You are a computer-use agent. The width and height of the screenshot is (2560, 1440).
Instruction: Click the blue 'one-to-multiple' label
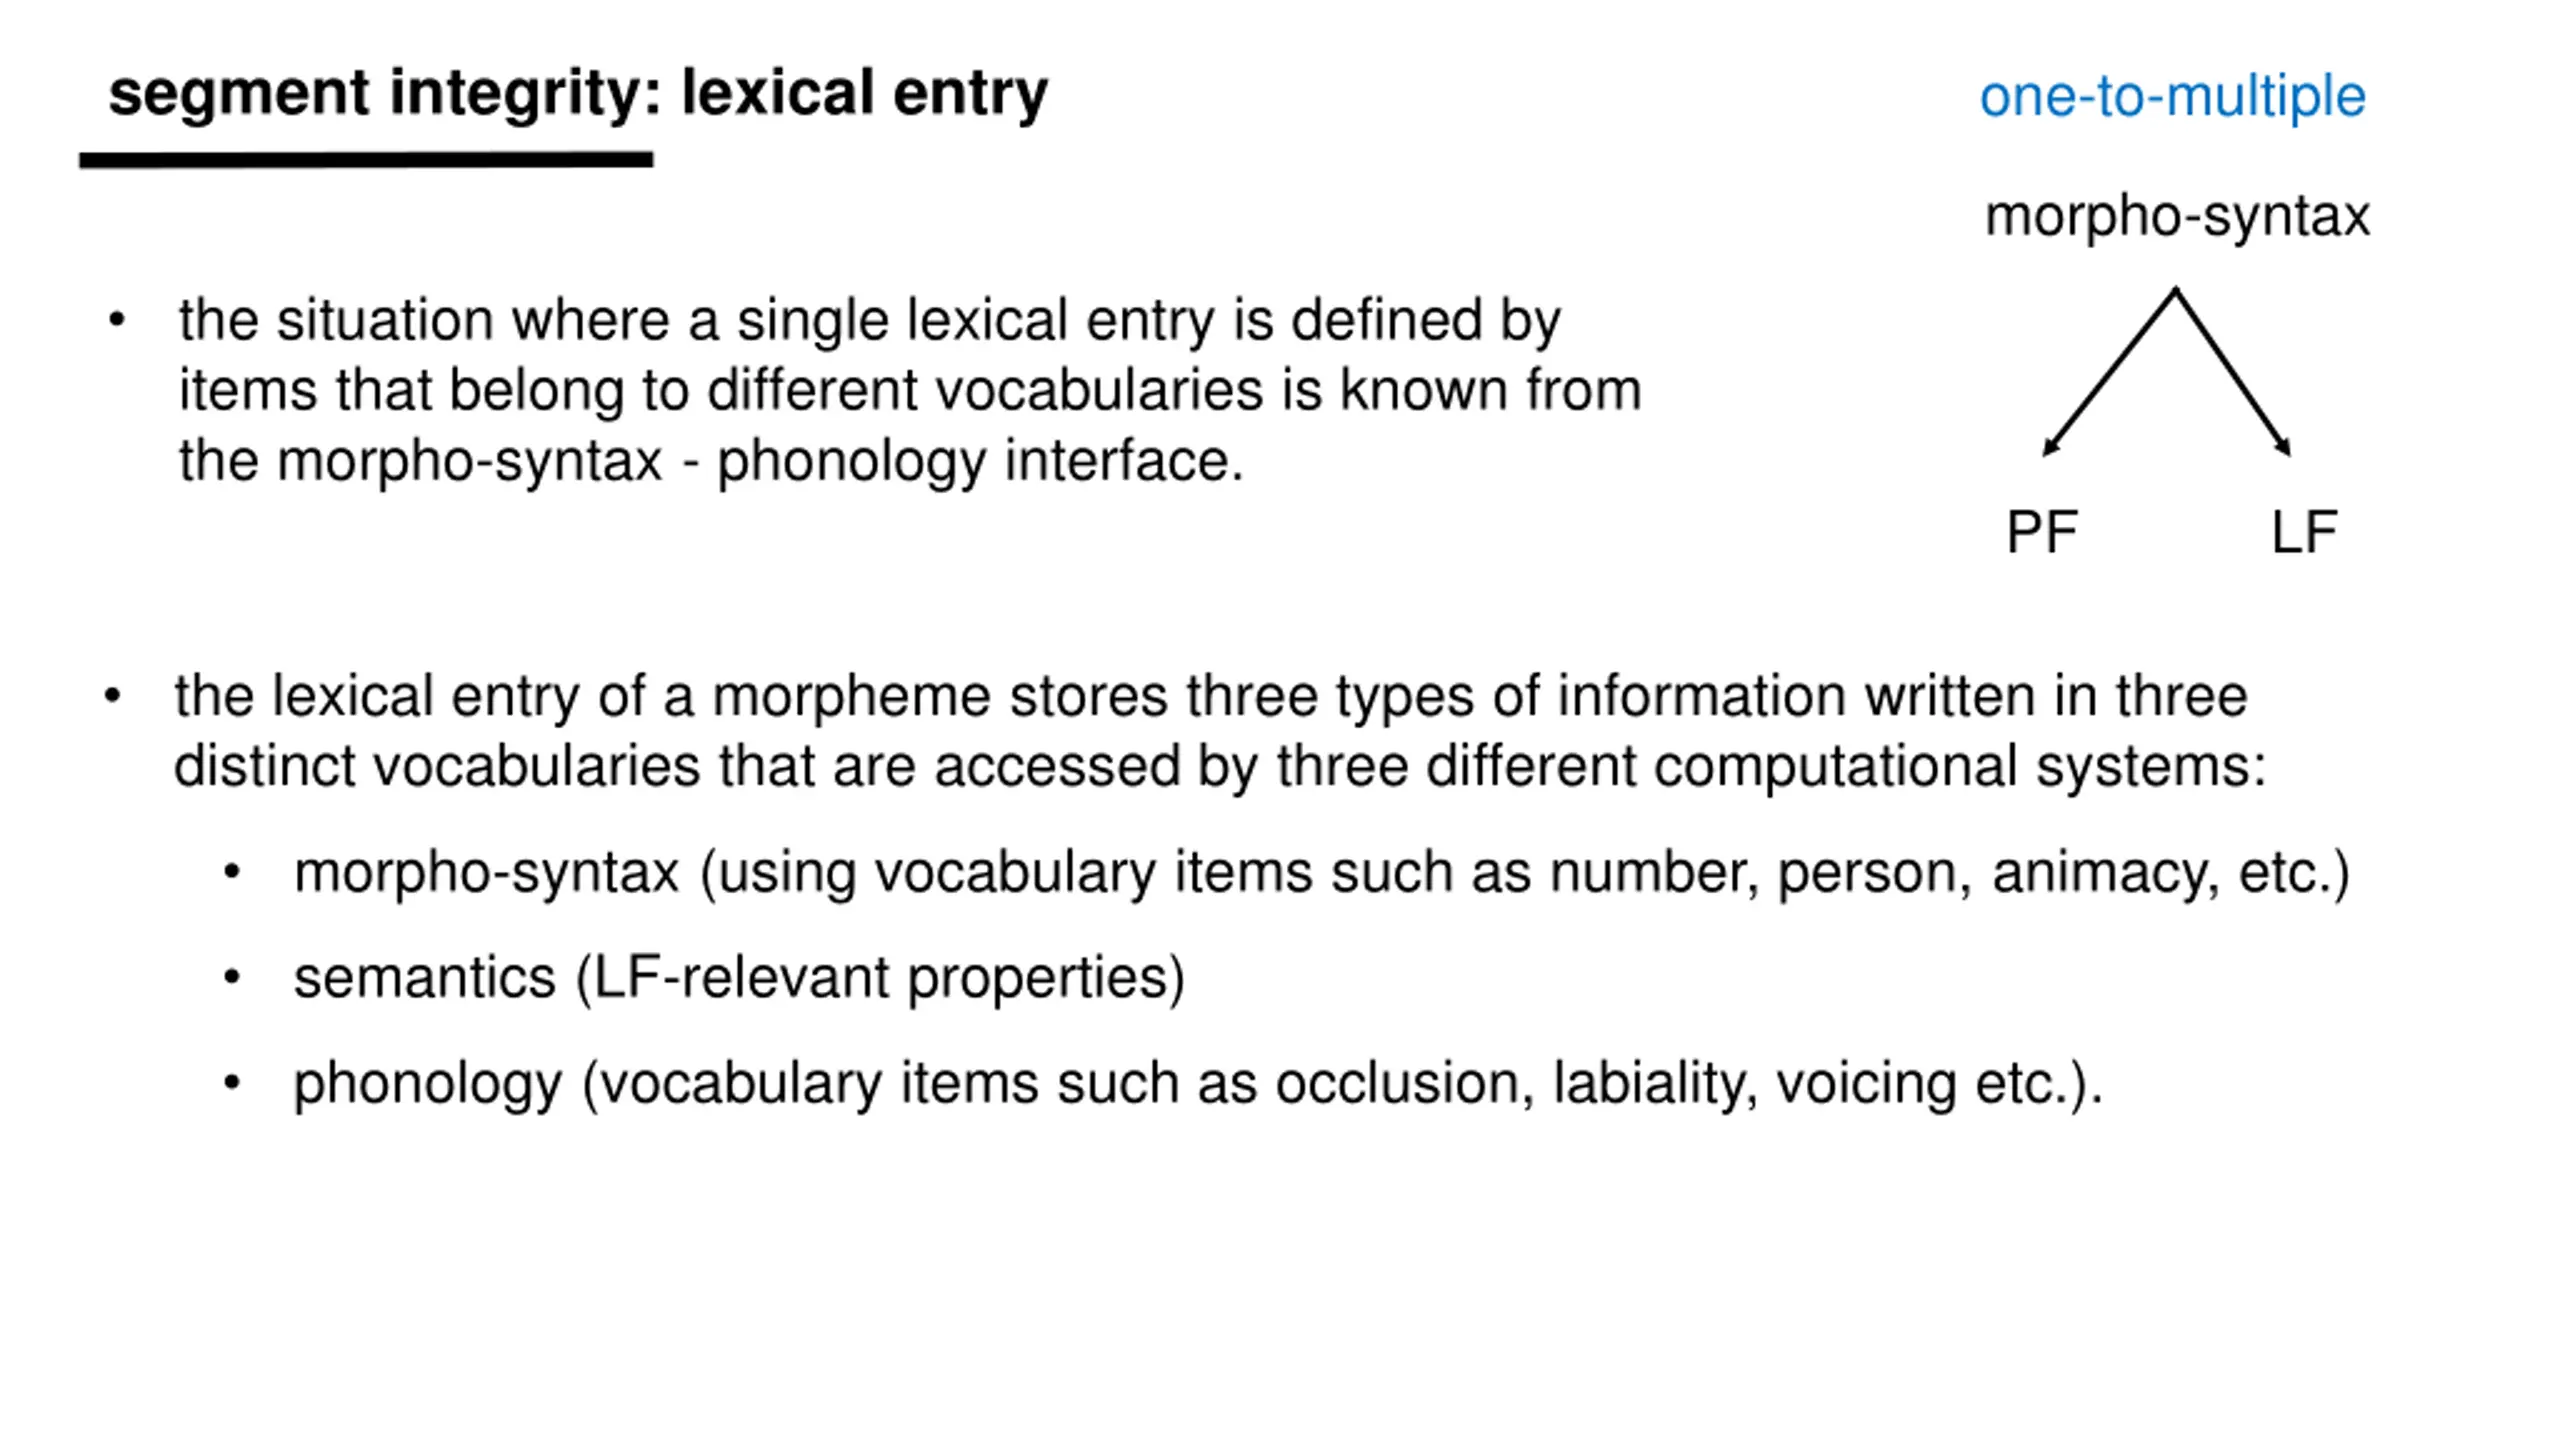(2172, 97)
